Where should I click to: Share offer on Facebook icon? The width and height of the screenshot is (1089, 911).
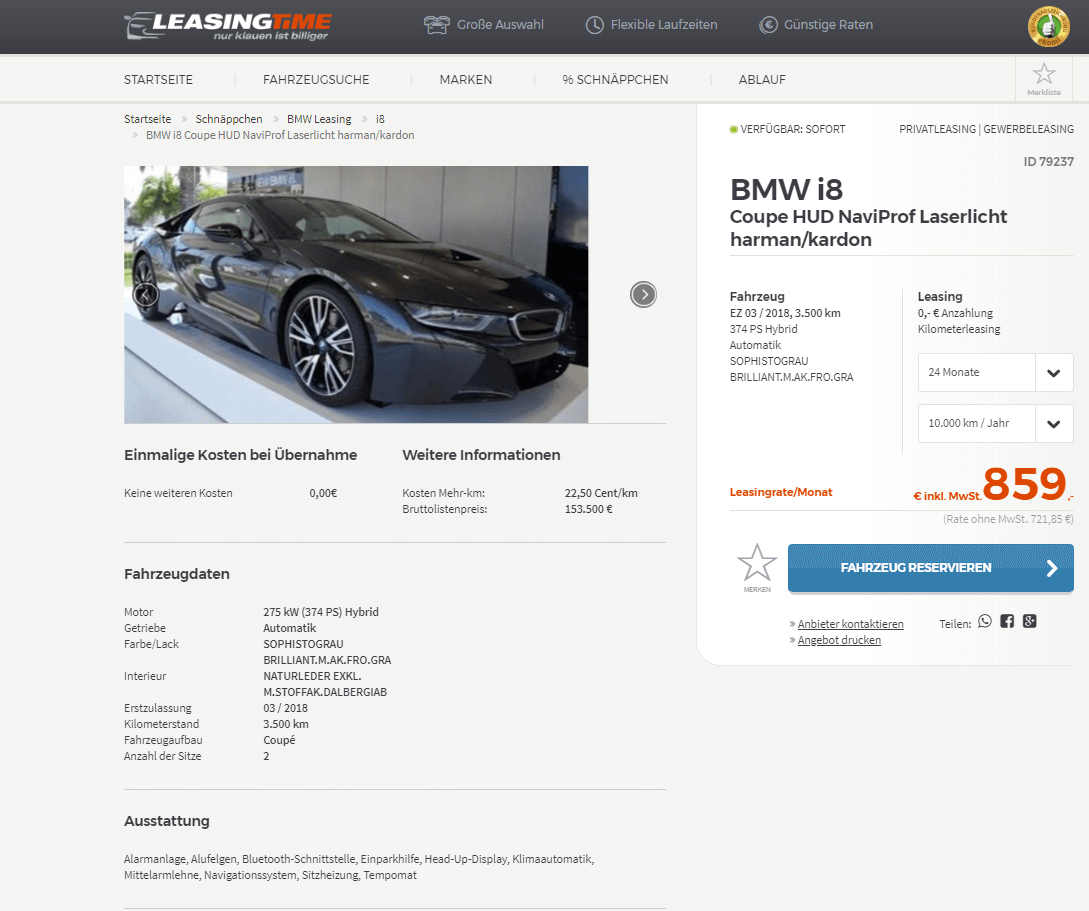pyautogui.click(x=1007, y=621)
